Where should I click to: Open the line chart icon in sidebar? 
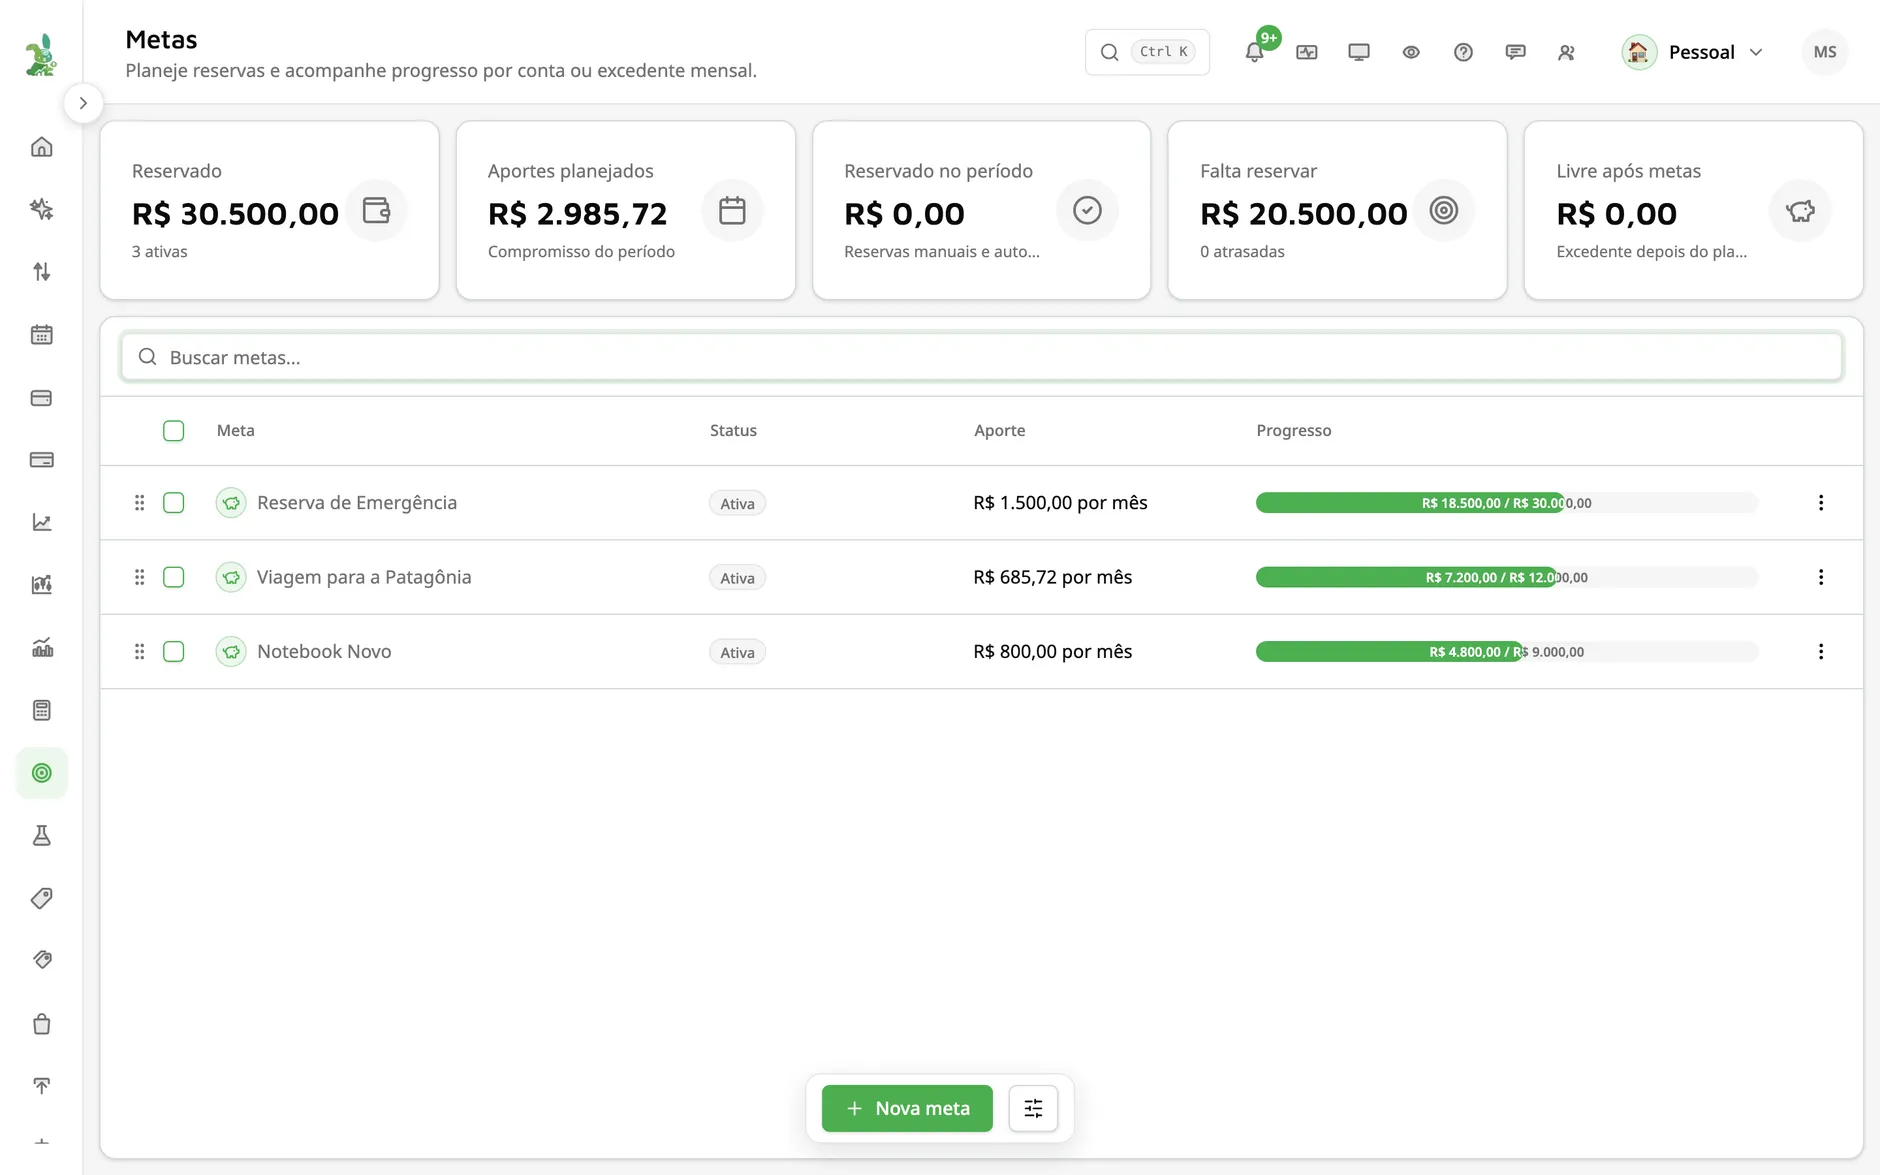[x=41, y=522]
